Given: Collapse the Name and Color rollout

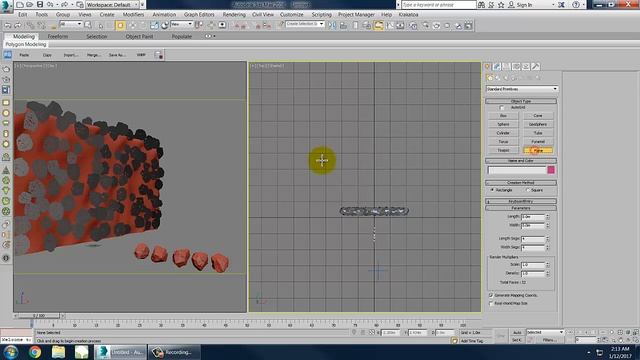Looking at the screenshot, I should point(521,161).
